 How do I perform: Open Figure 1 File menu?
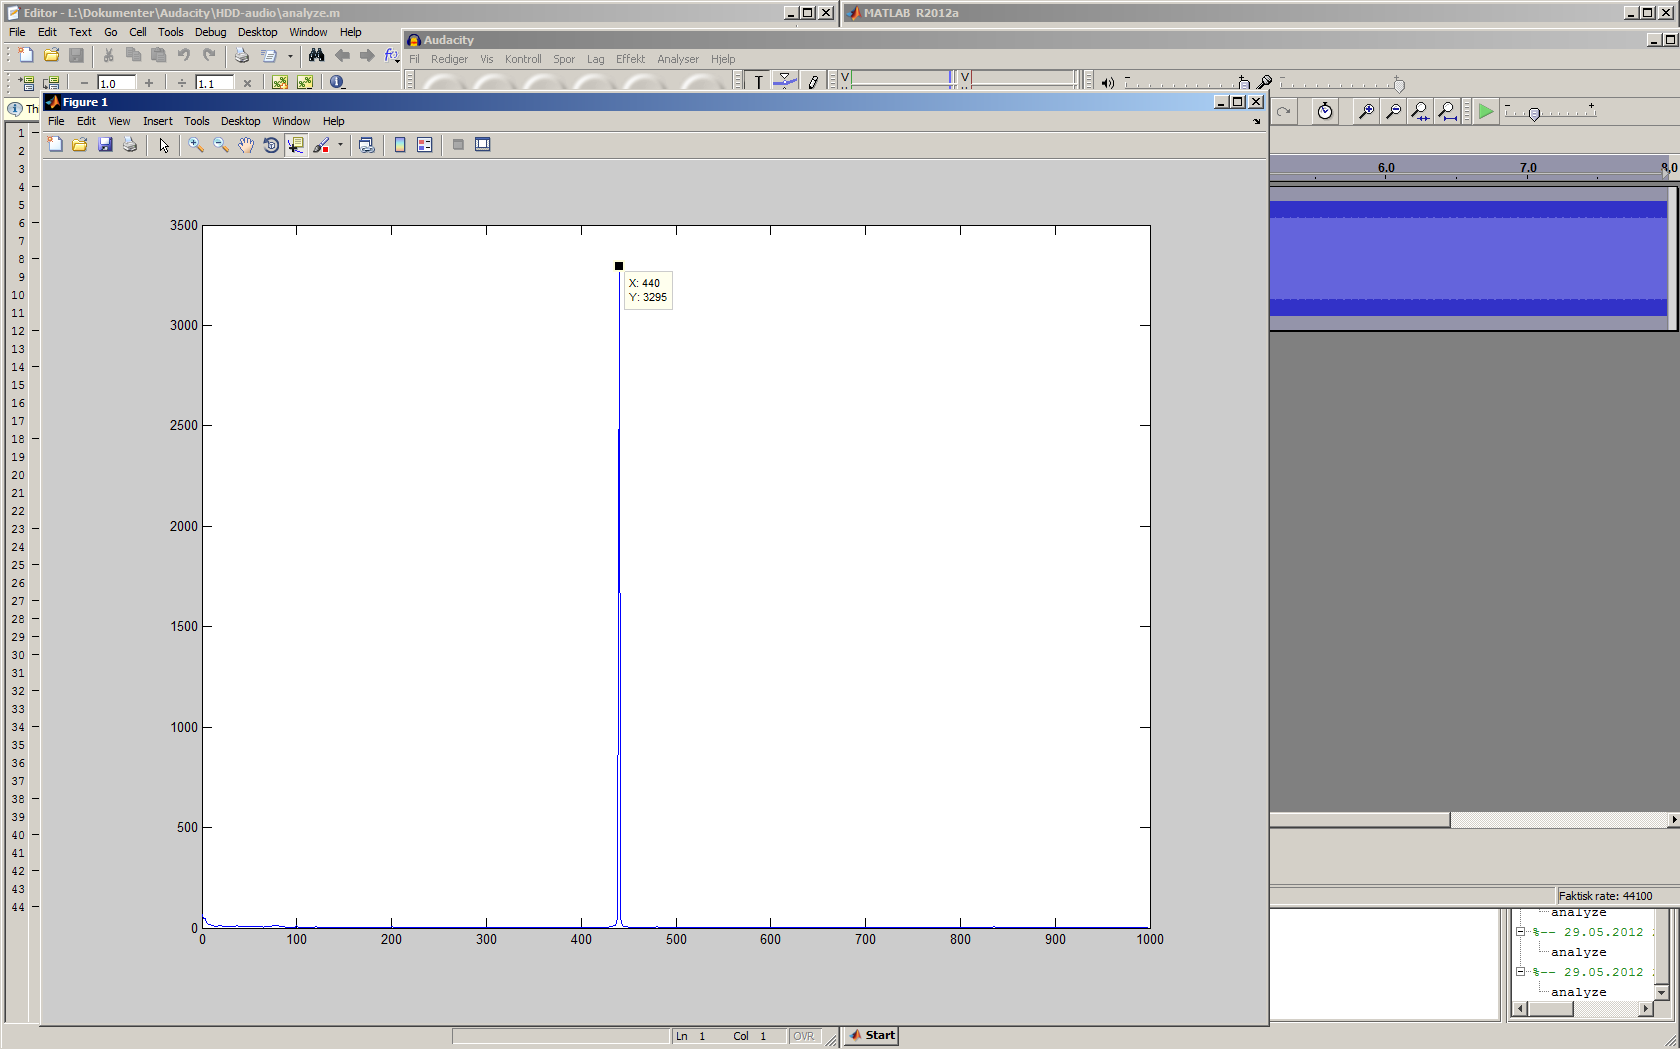point(56,121)
